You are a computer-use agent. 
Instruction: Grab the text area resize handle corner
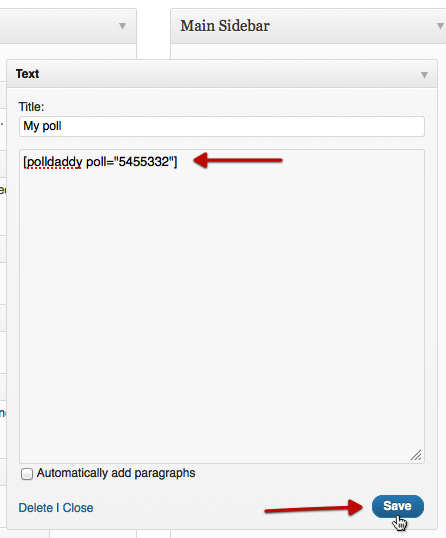coord(416,455)
